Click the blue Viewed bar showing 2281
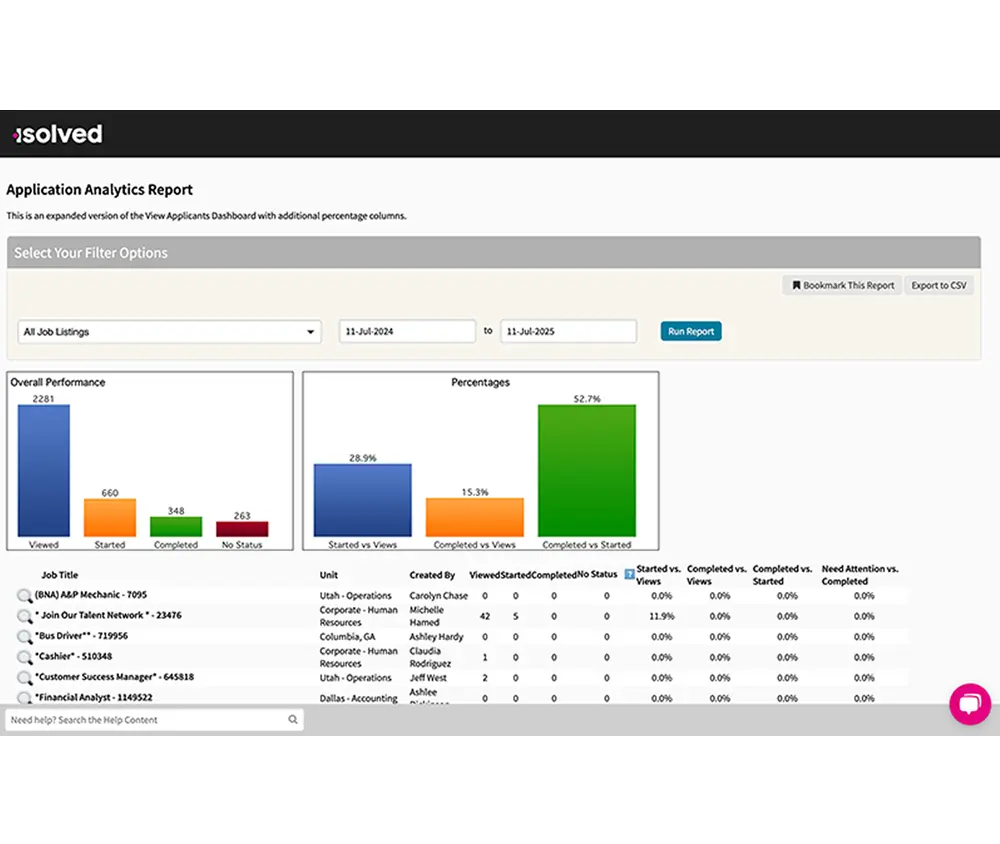 [42, 470]
